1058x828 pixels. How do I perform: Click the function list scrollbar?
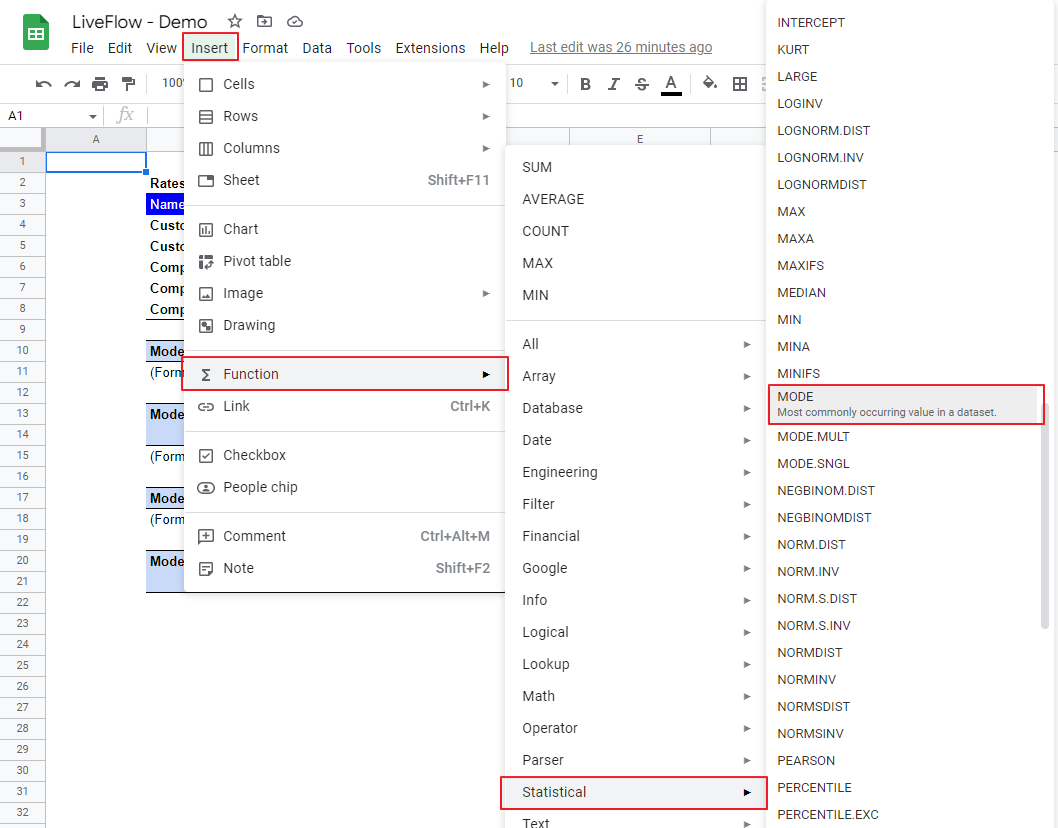point(1045,516)
